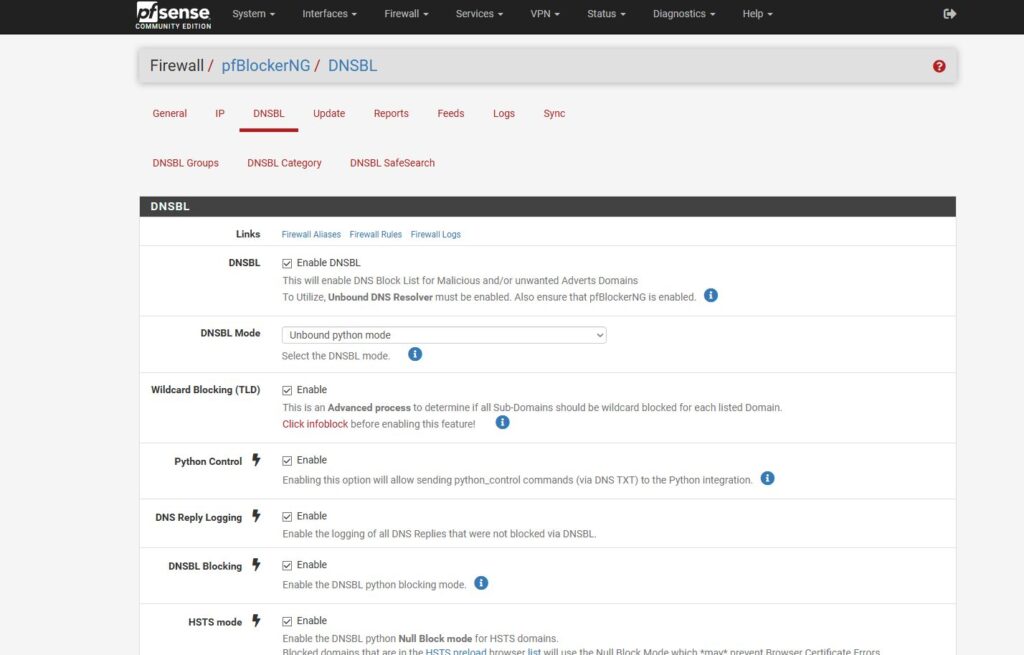Open the DNSBL Mode dropdown

[x=444, y=335]
